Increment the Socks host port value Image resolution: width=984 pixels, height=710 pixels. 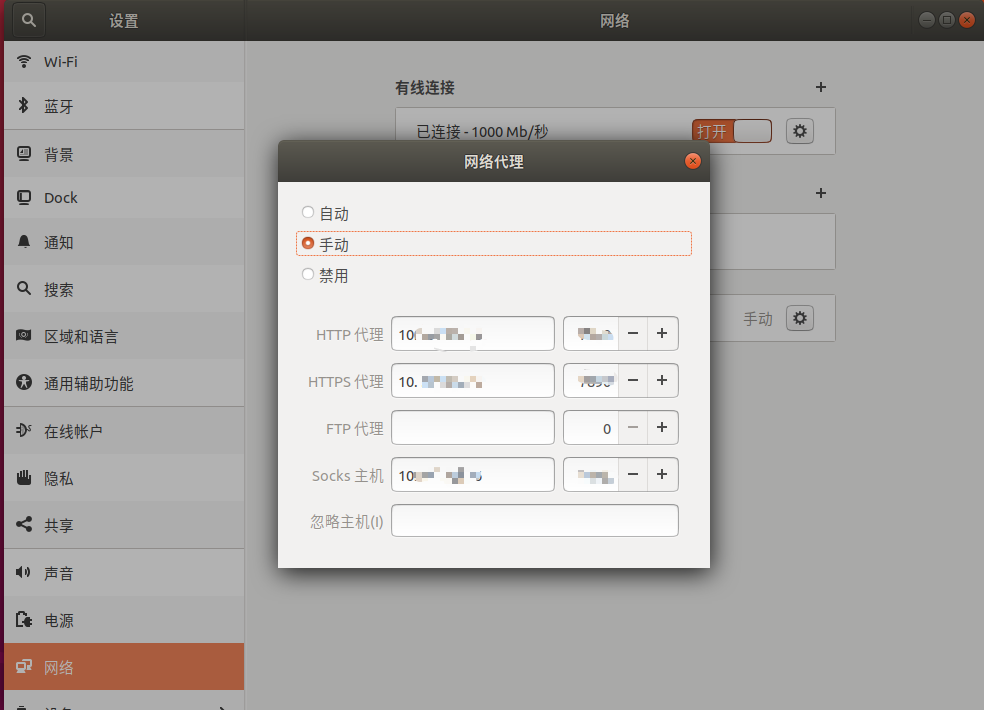tap(662, 474)
